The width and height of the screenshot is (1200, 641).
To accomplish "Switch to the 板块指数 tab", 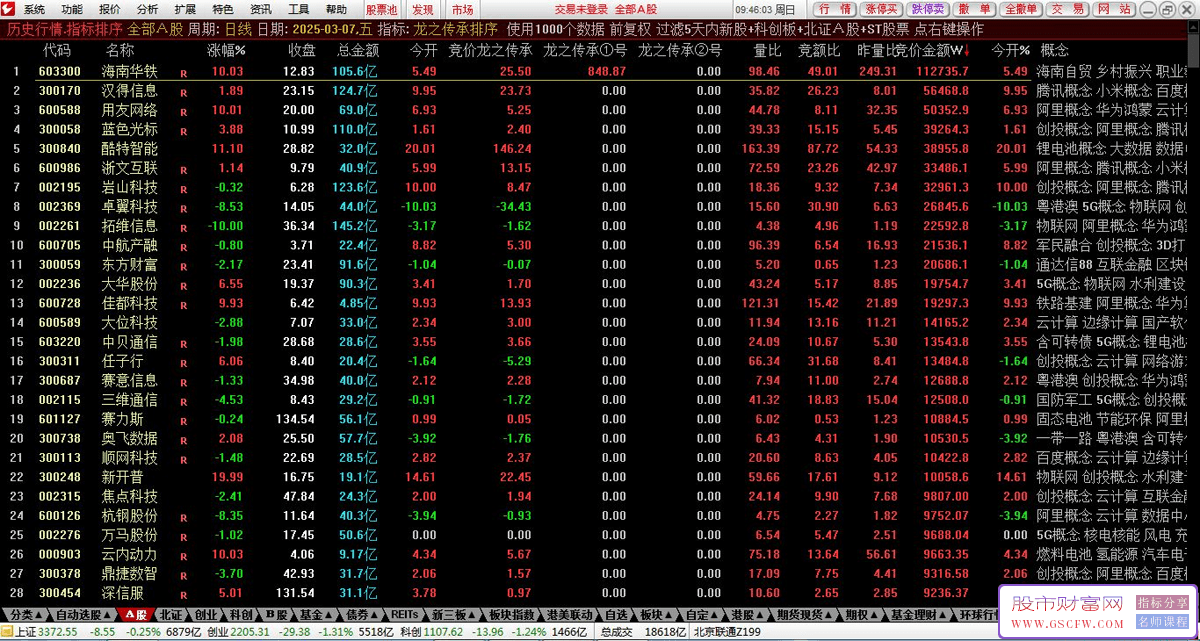I will pos(511,614).
